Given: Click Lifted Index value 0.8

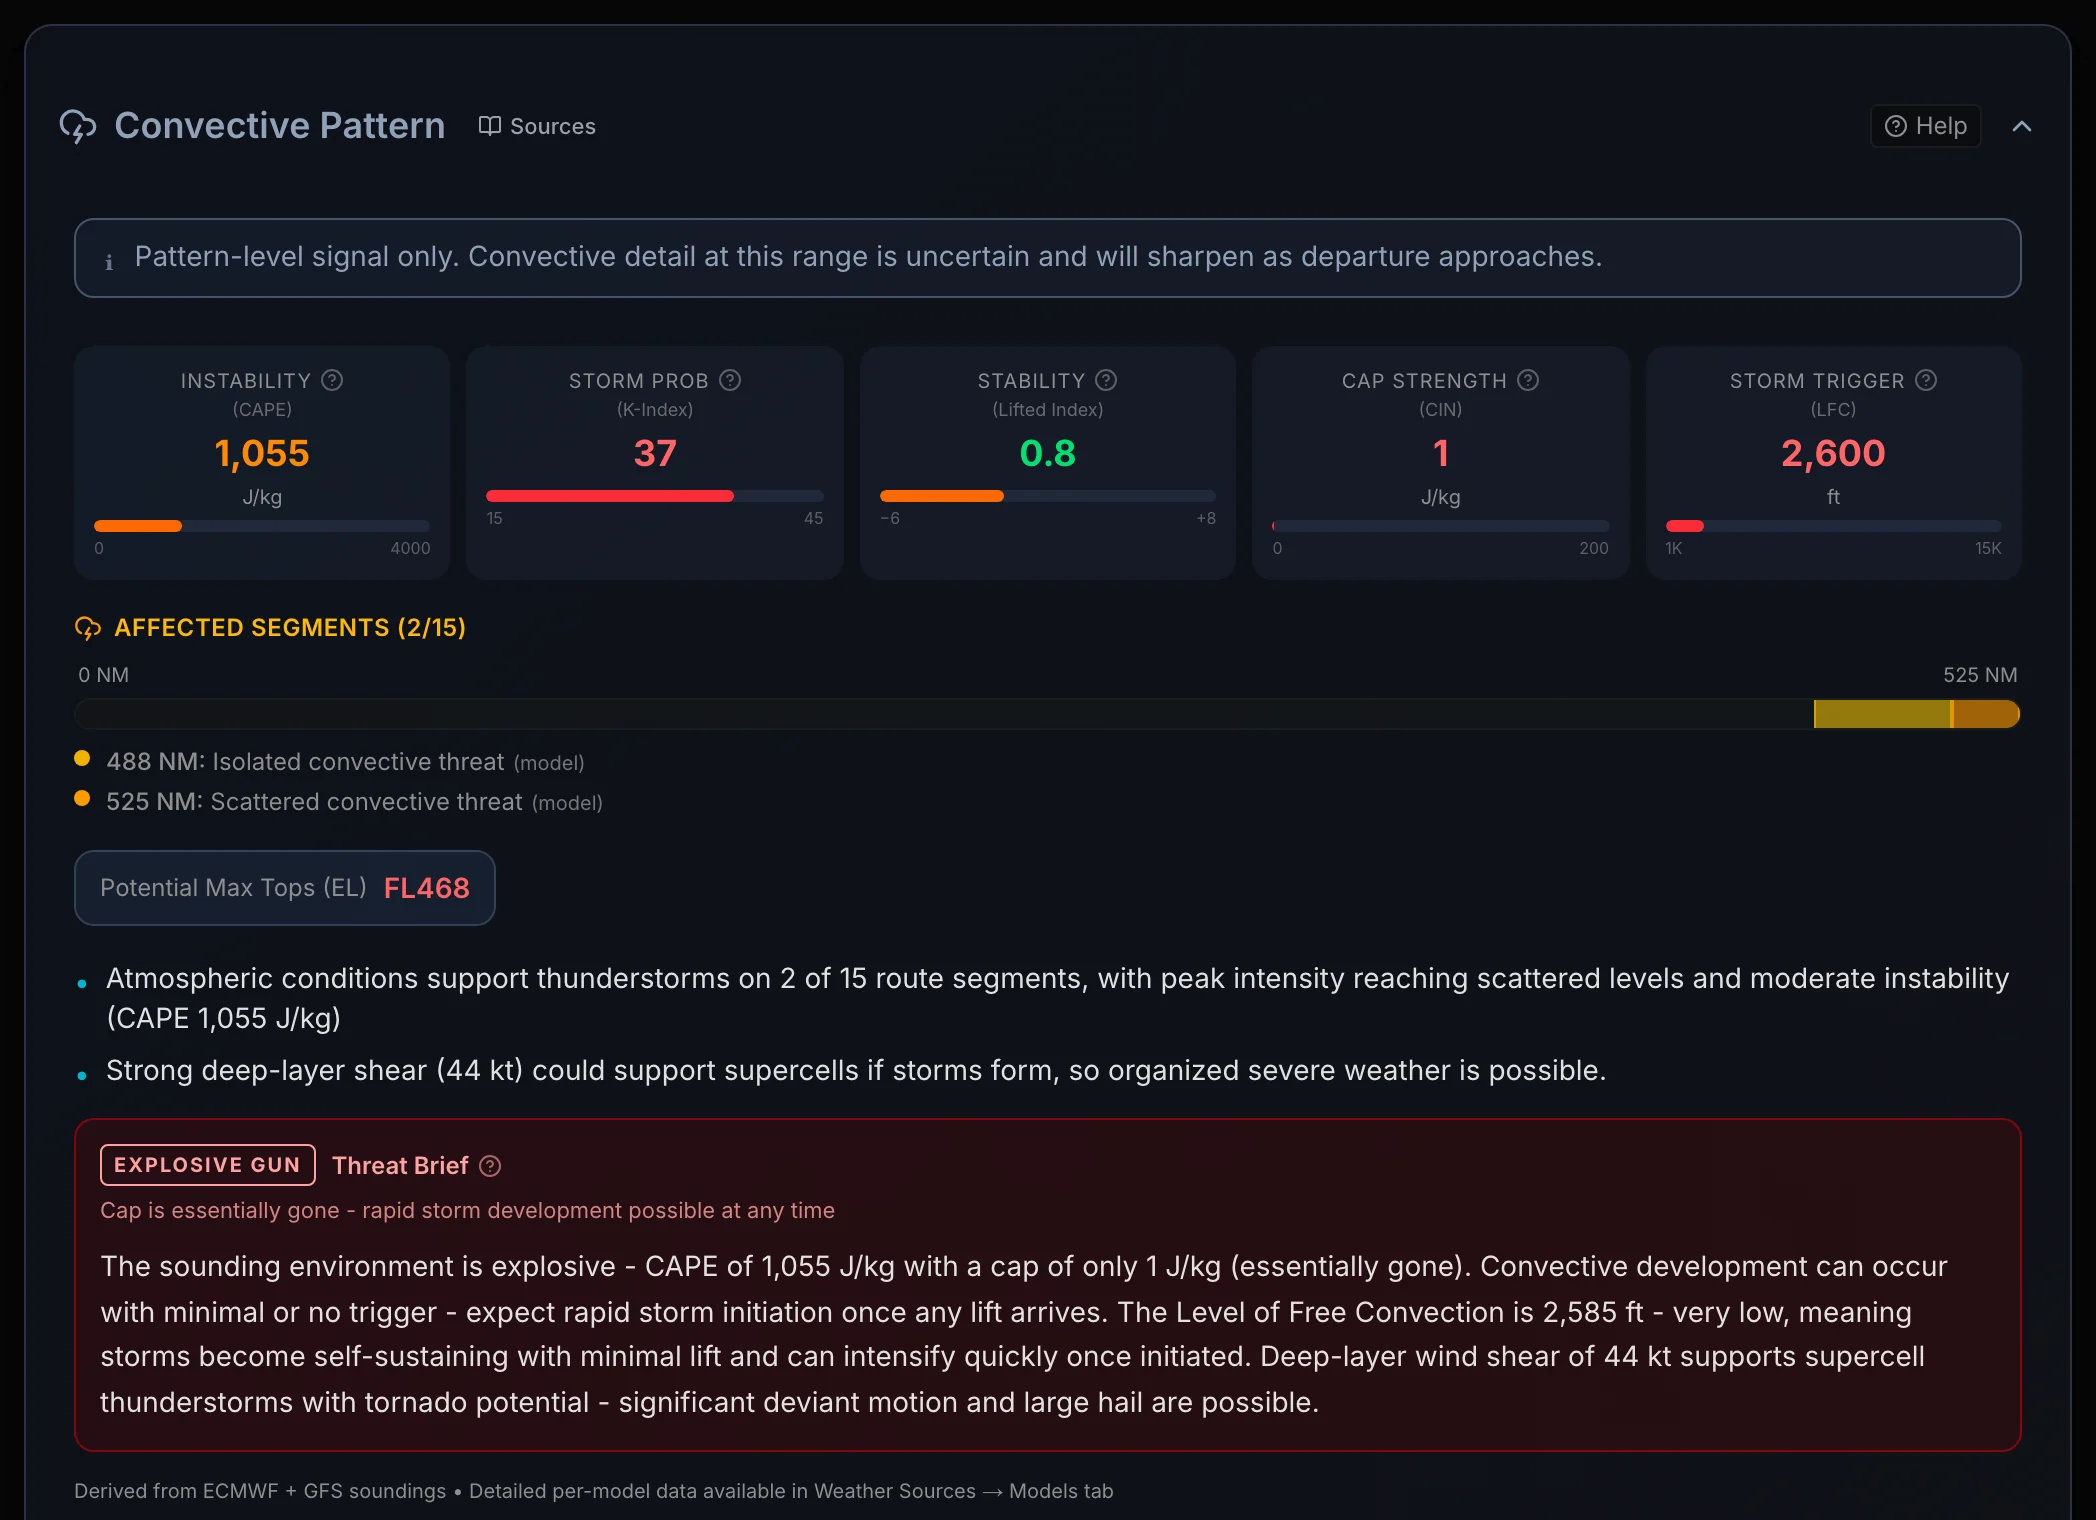Looking at the screenshot, I should pos(1048,453).
